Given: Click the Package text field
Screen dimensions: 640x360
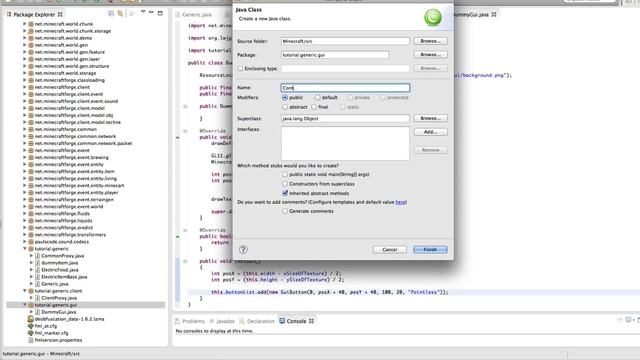Looking at the screenshot, I should (335, 55).
